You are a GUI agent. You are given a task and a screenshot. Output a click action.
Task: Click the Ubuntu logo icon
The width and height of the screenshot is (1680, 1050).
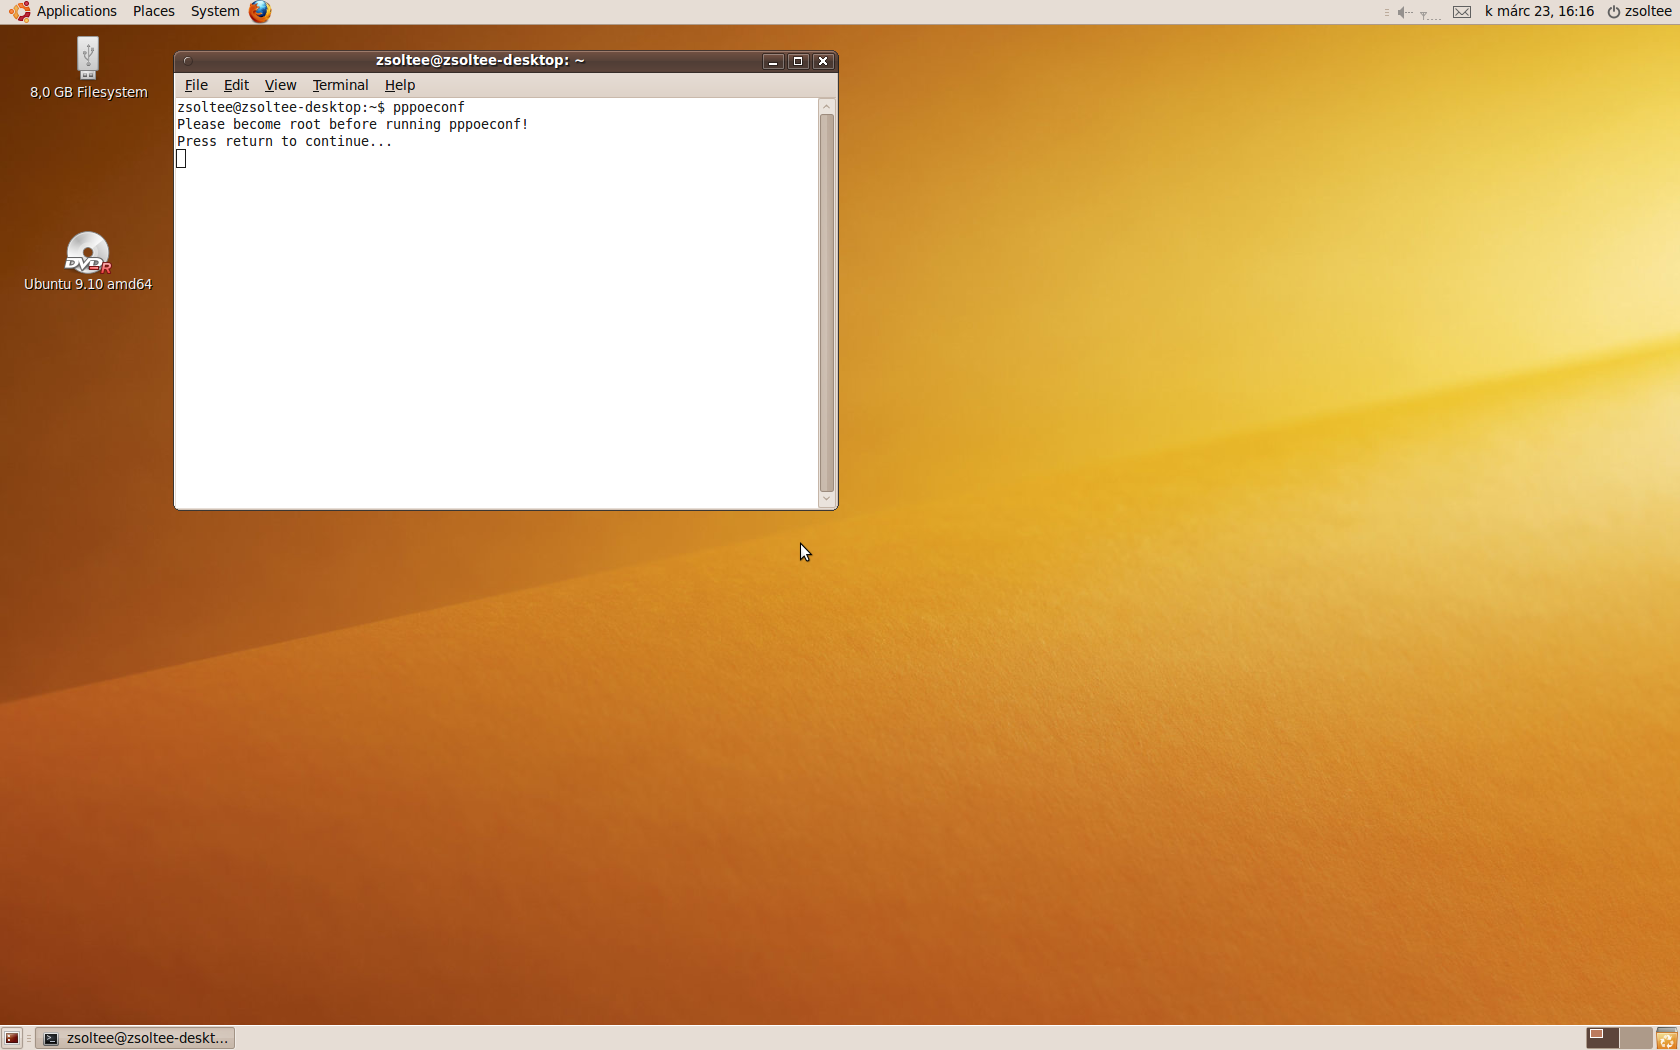point(19,11)
